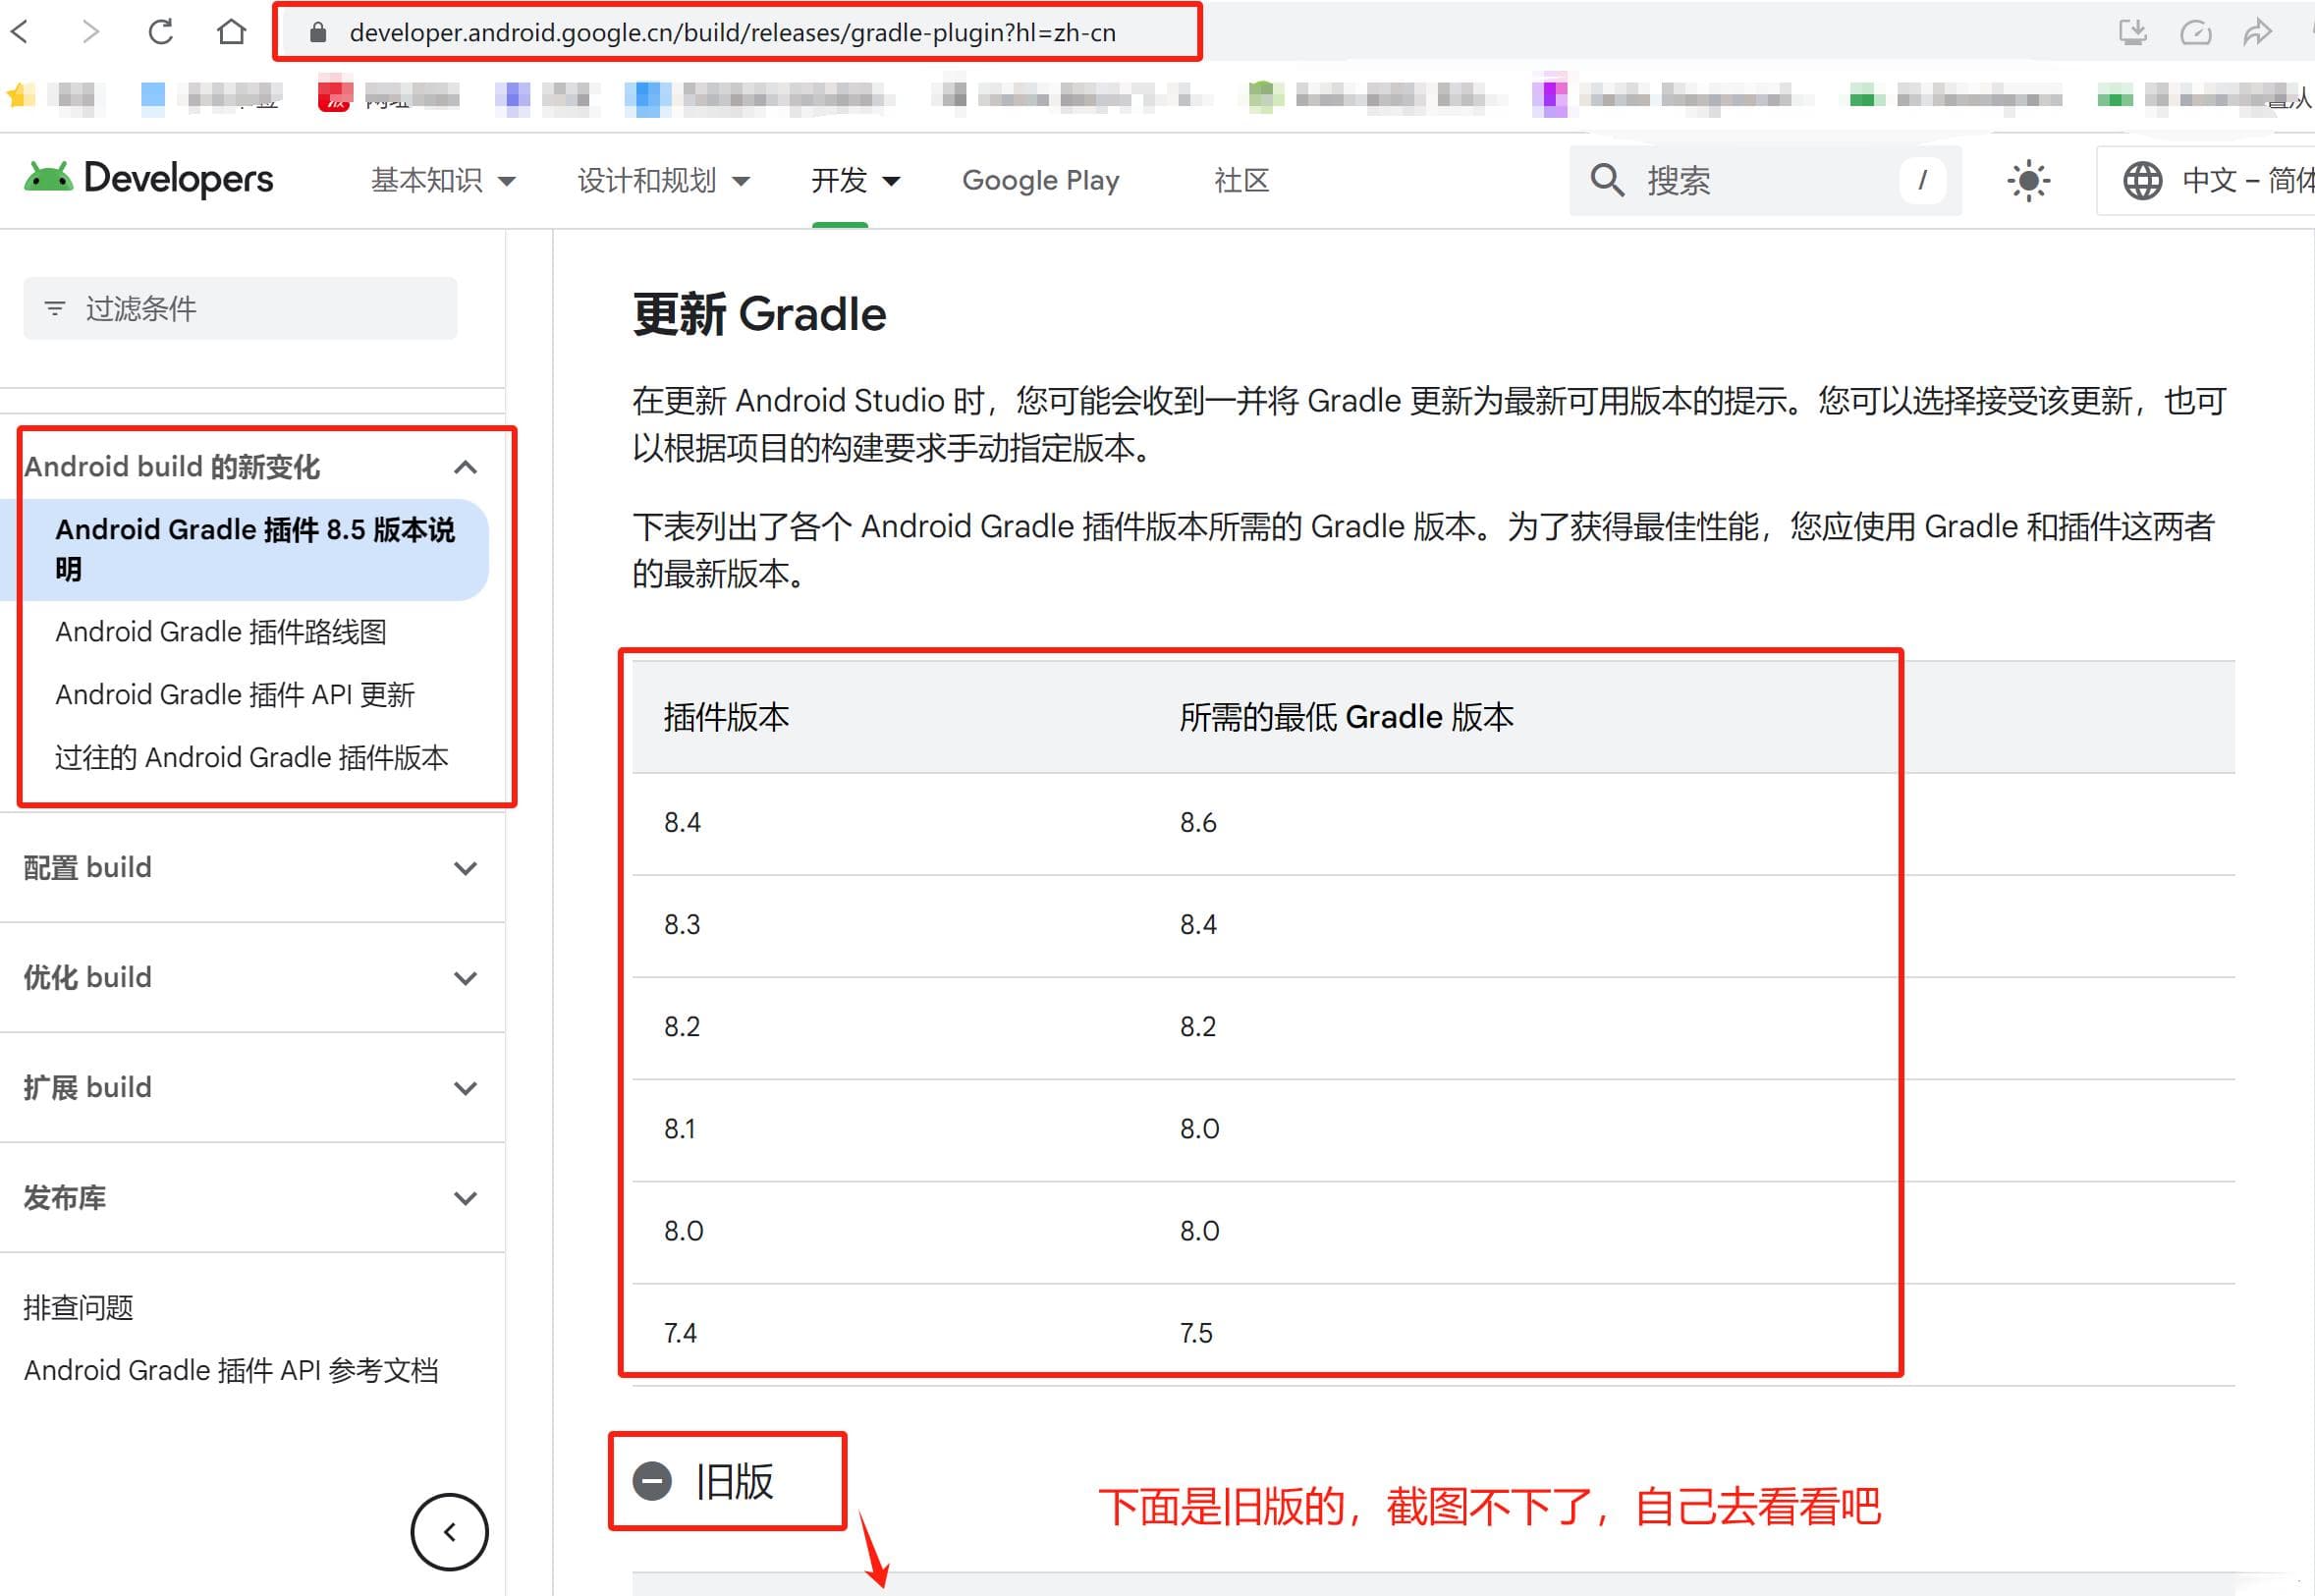The height and width of the screenshot is (1596, 2315).
Task: Collapse the sidebar with round chevron button
Action: click(450, 1532)
